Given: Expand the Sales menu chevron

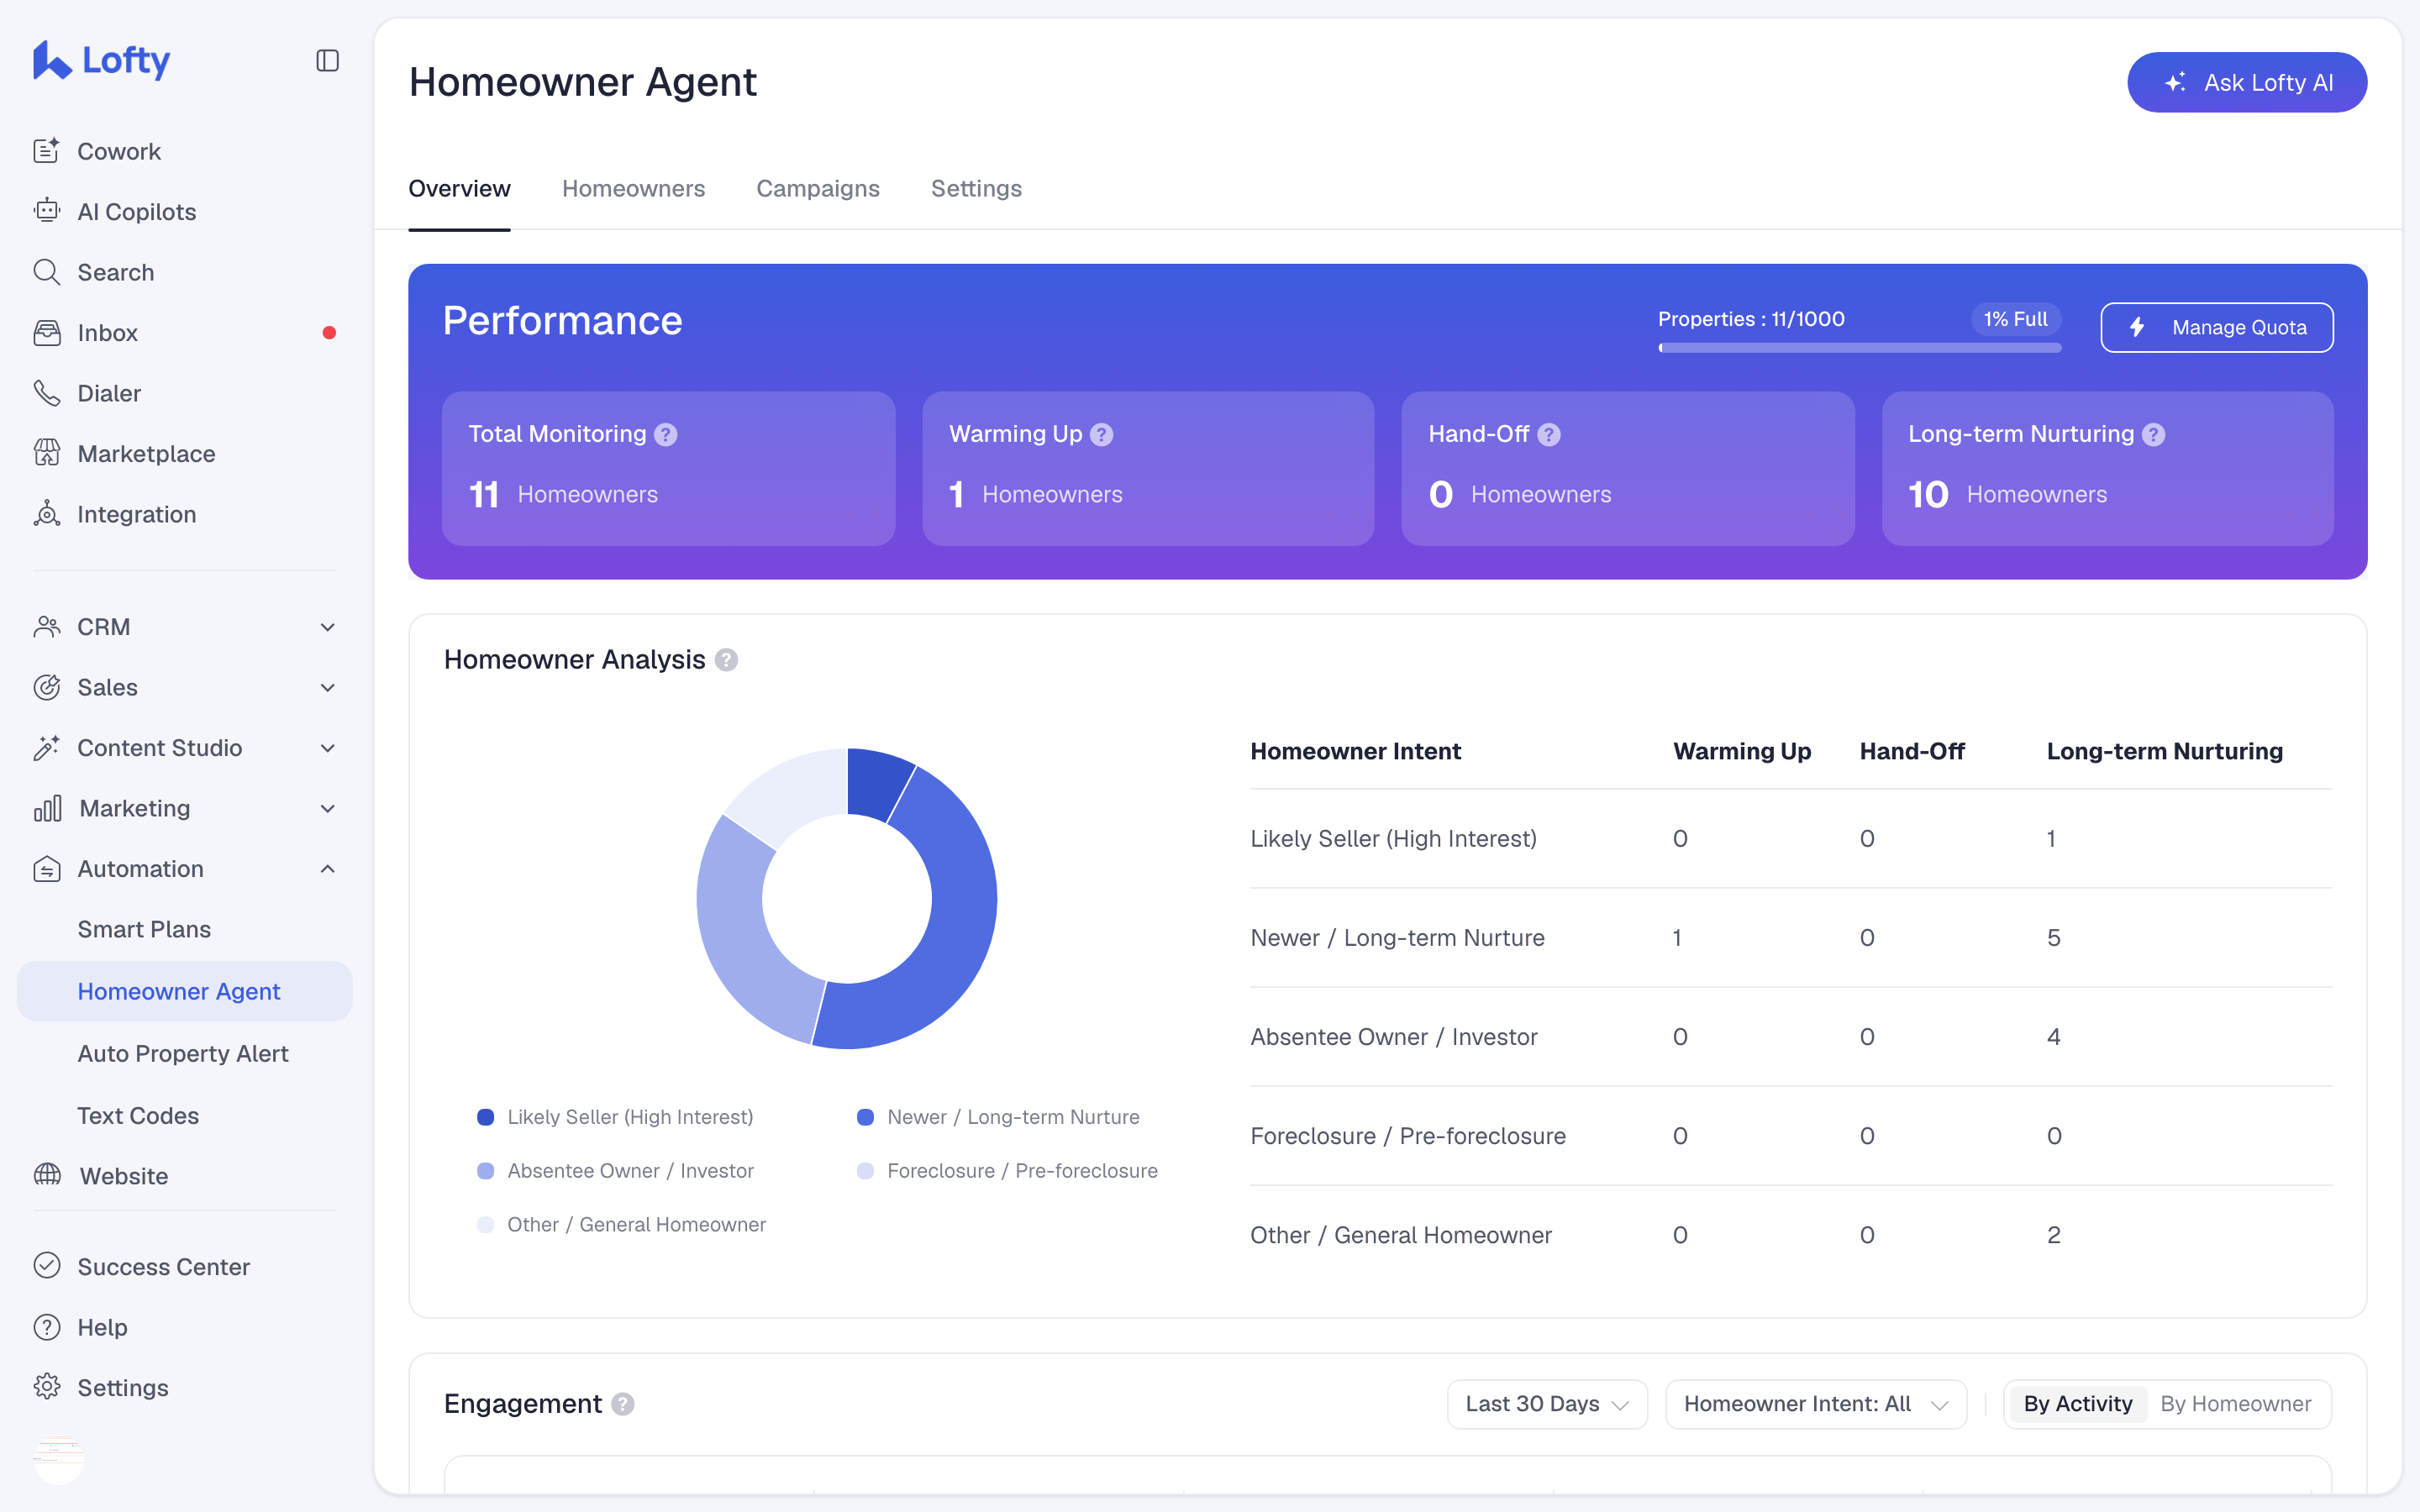Looking at the screenshot, I should pyautogui.click(x=327, y=687).
